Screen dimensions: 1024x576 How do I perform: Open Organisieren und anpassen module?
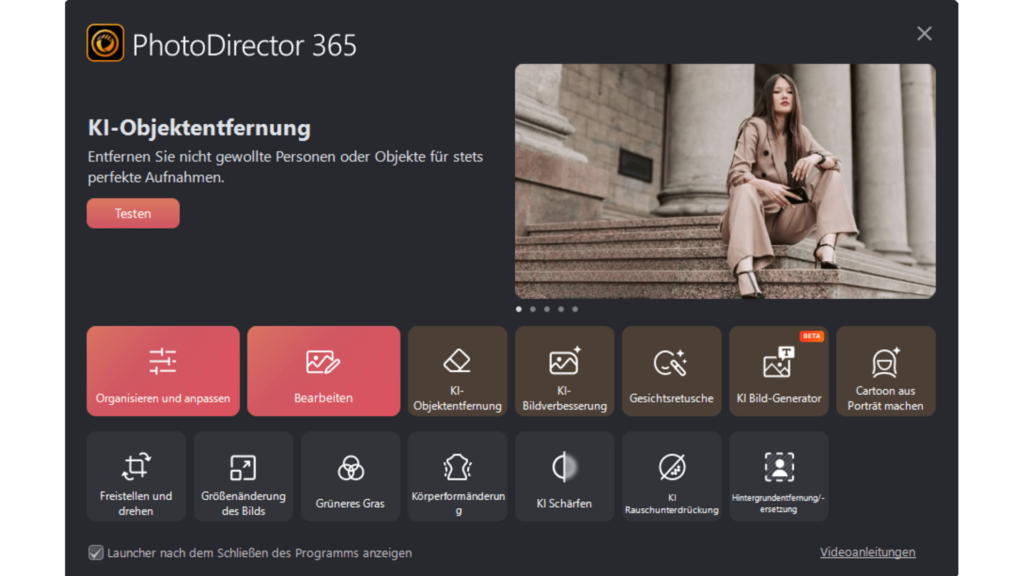click(x=163, y=371)
